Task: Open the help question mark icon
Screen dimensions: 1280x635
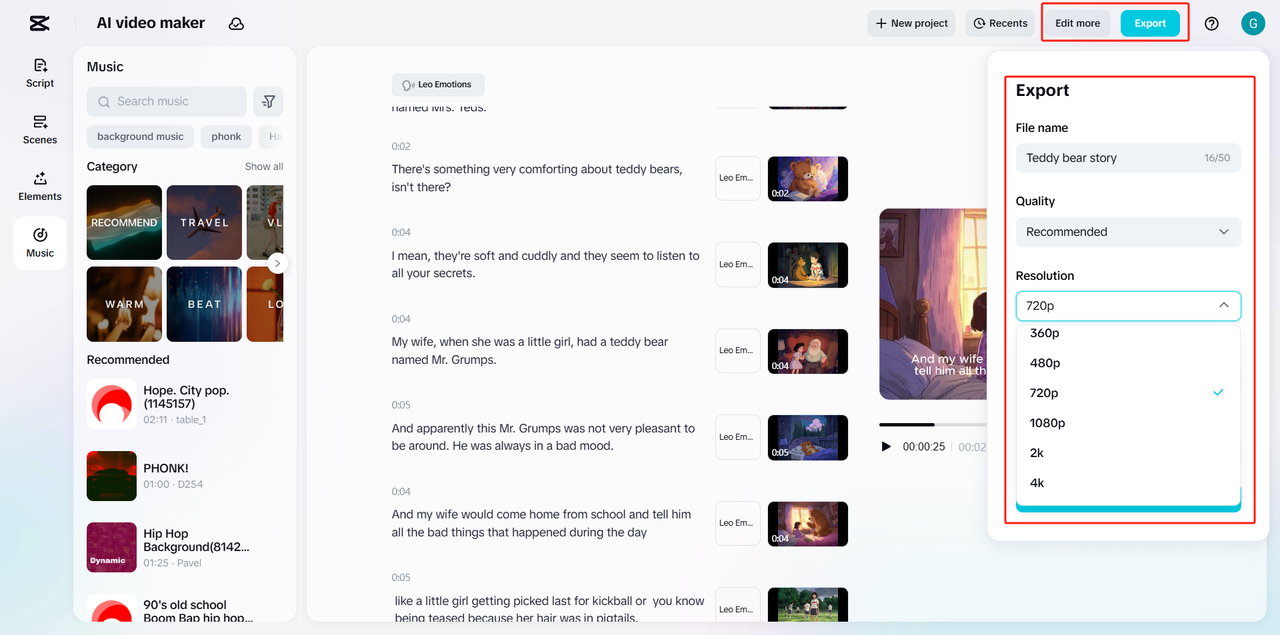Action: click(1211, 22)
